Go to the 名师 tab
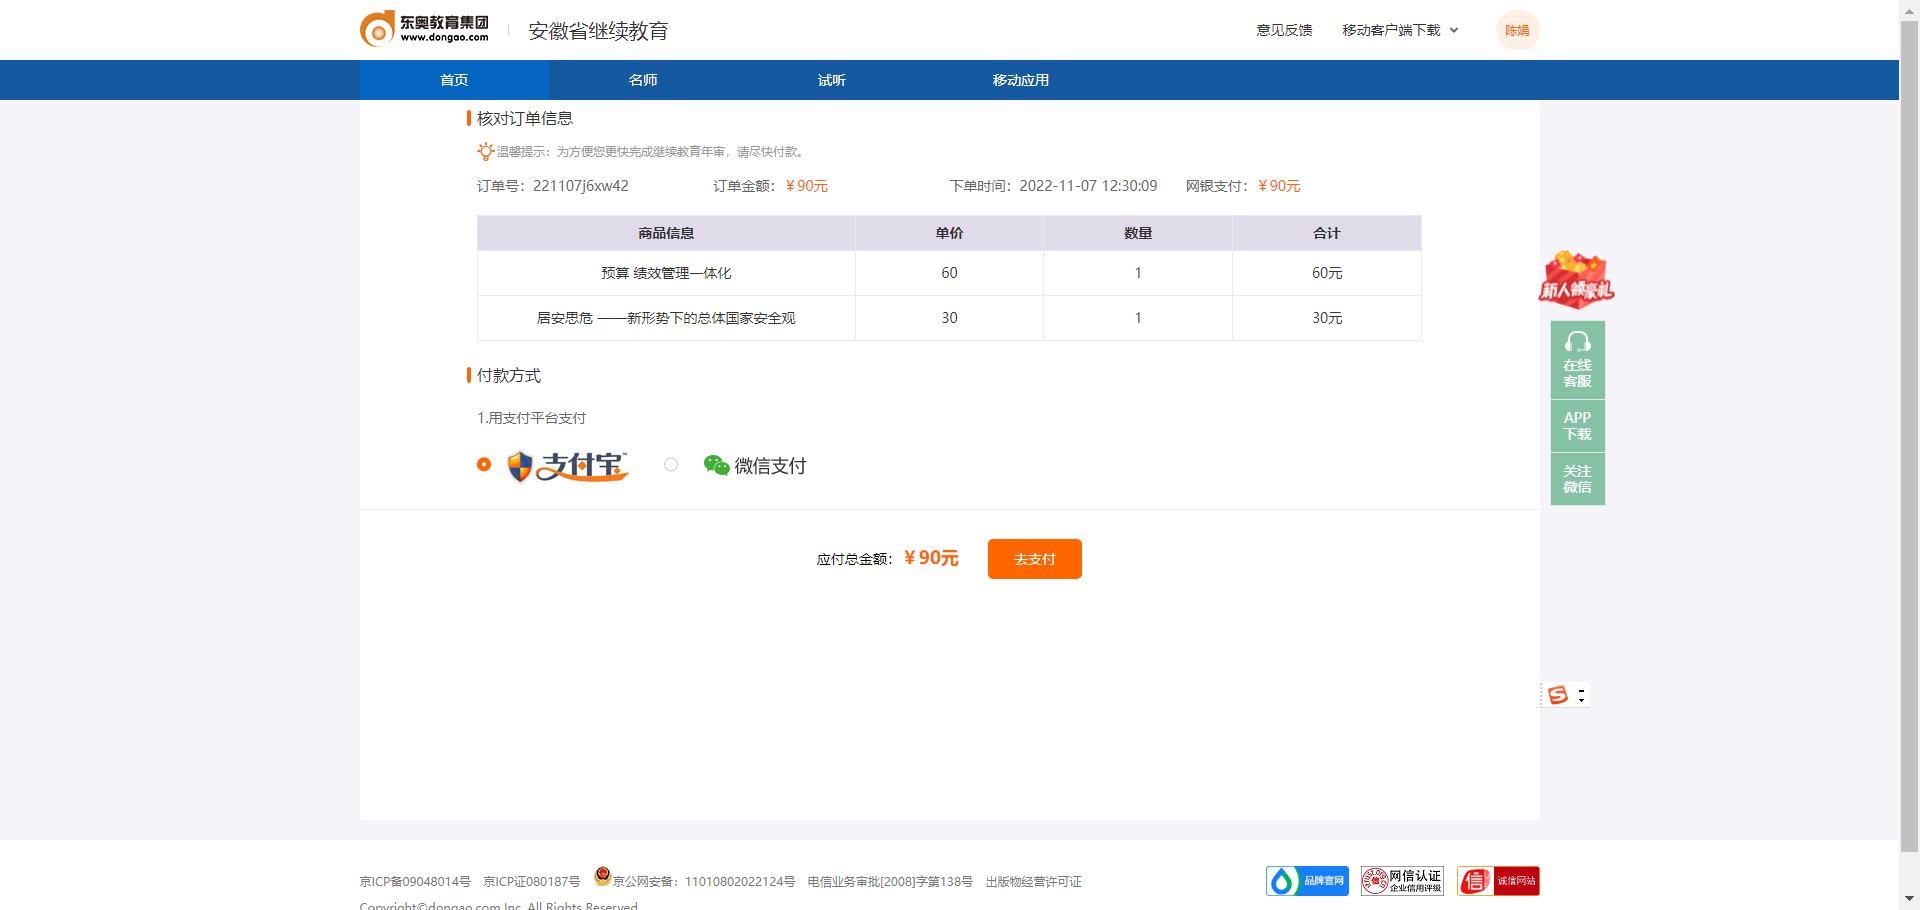This screenshot has width=1920, height=910. click(x=643, y=80)
